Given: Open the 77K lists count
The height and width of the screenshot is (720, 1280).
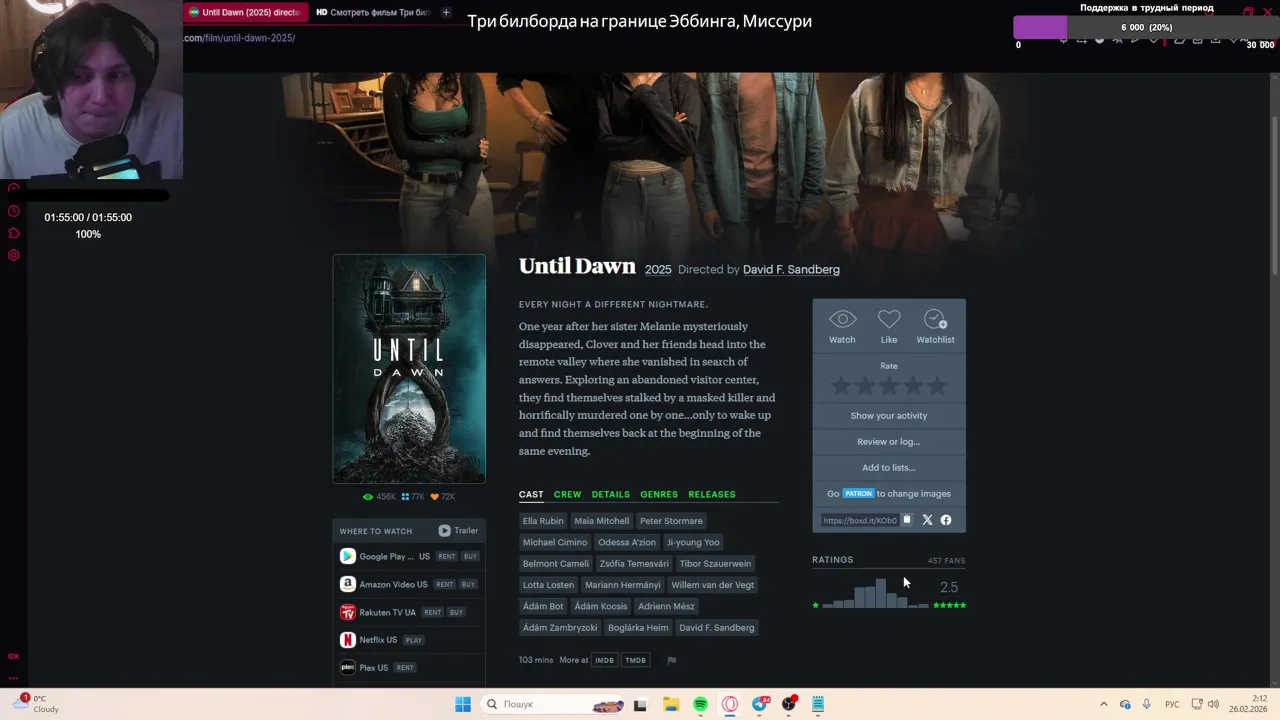Looking at the screenshot, I should pos(413,497).
